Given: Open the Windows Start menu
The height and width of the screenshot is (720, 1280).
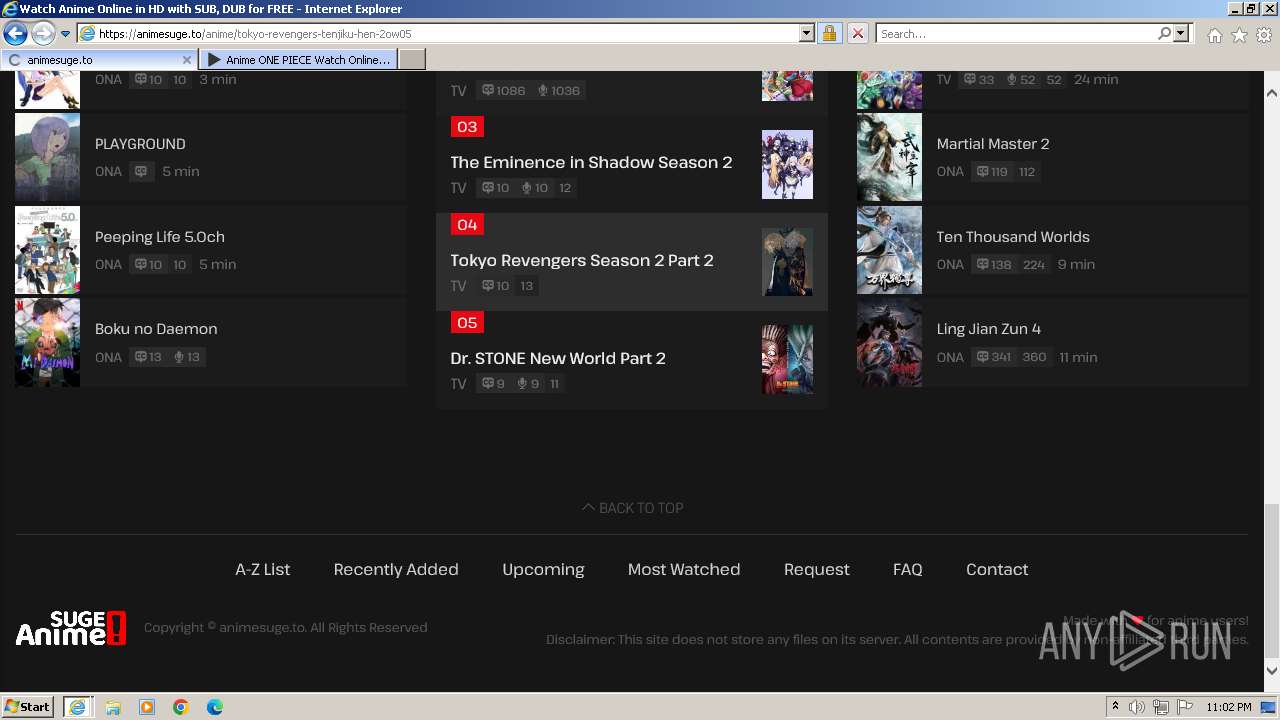Looking at the screenshot, I should (28, 706).
